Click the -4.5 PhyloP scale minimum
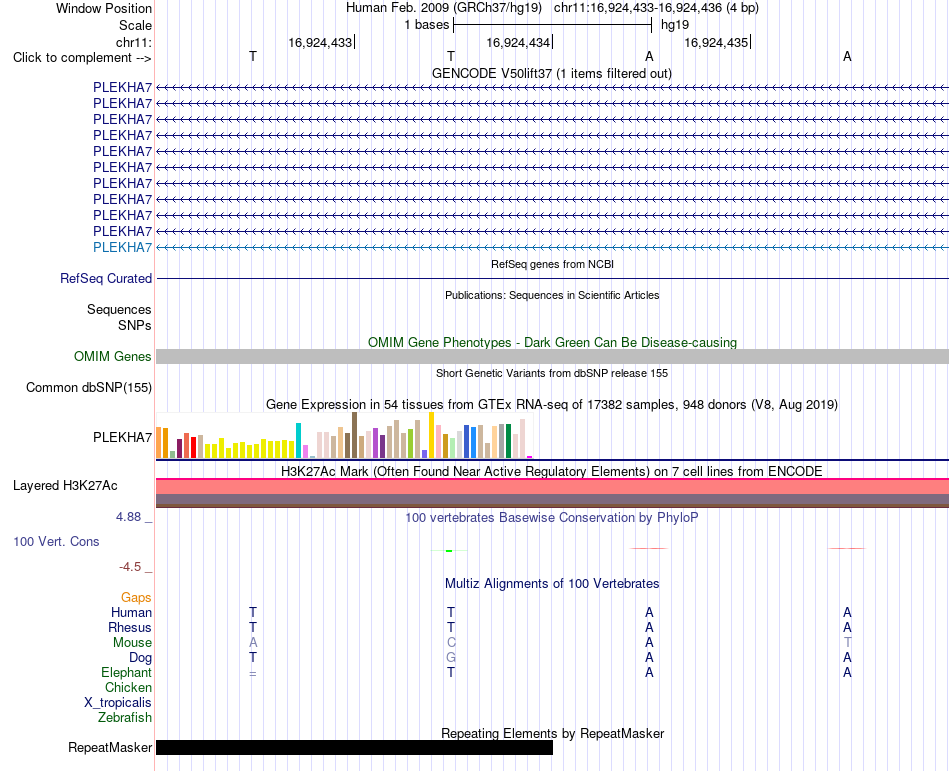The height and width of the screenshot is (771, 950). pos(130,567)
